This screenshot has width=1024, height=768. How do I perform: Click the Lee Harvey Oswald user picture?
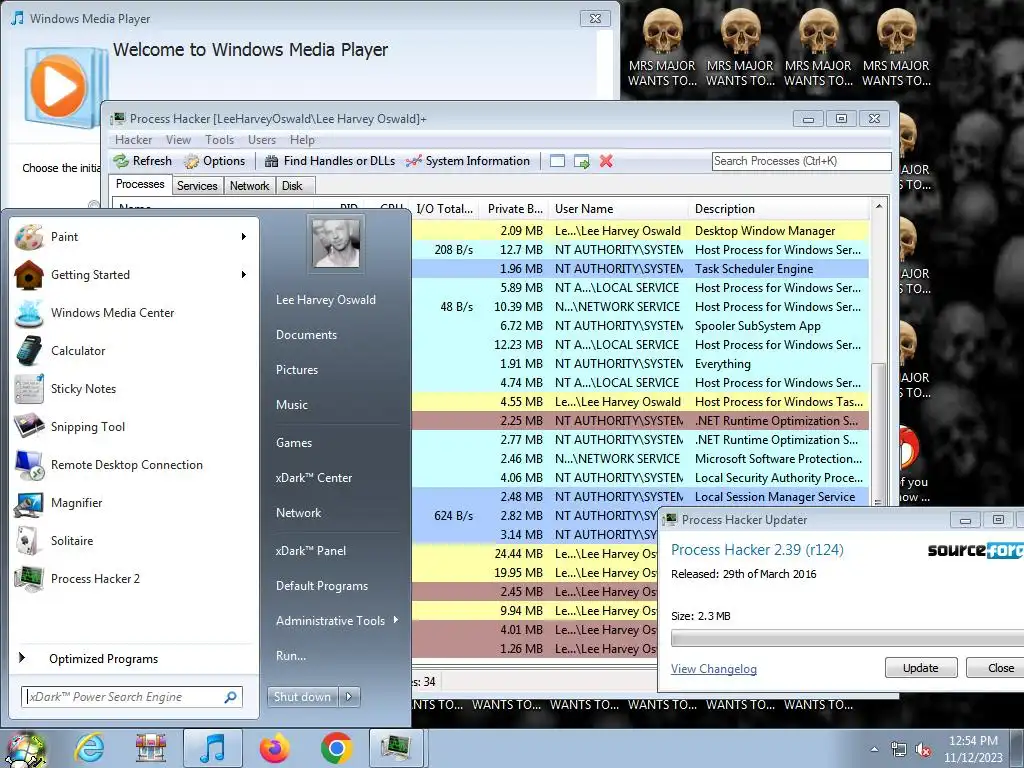coord(336,243)
